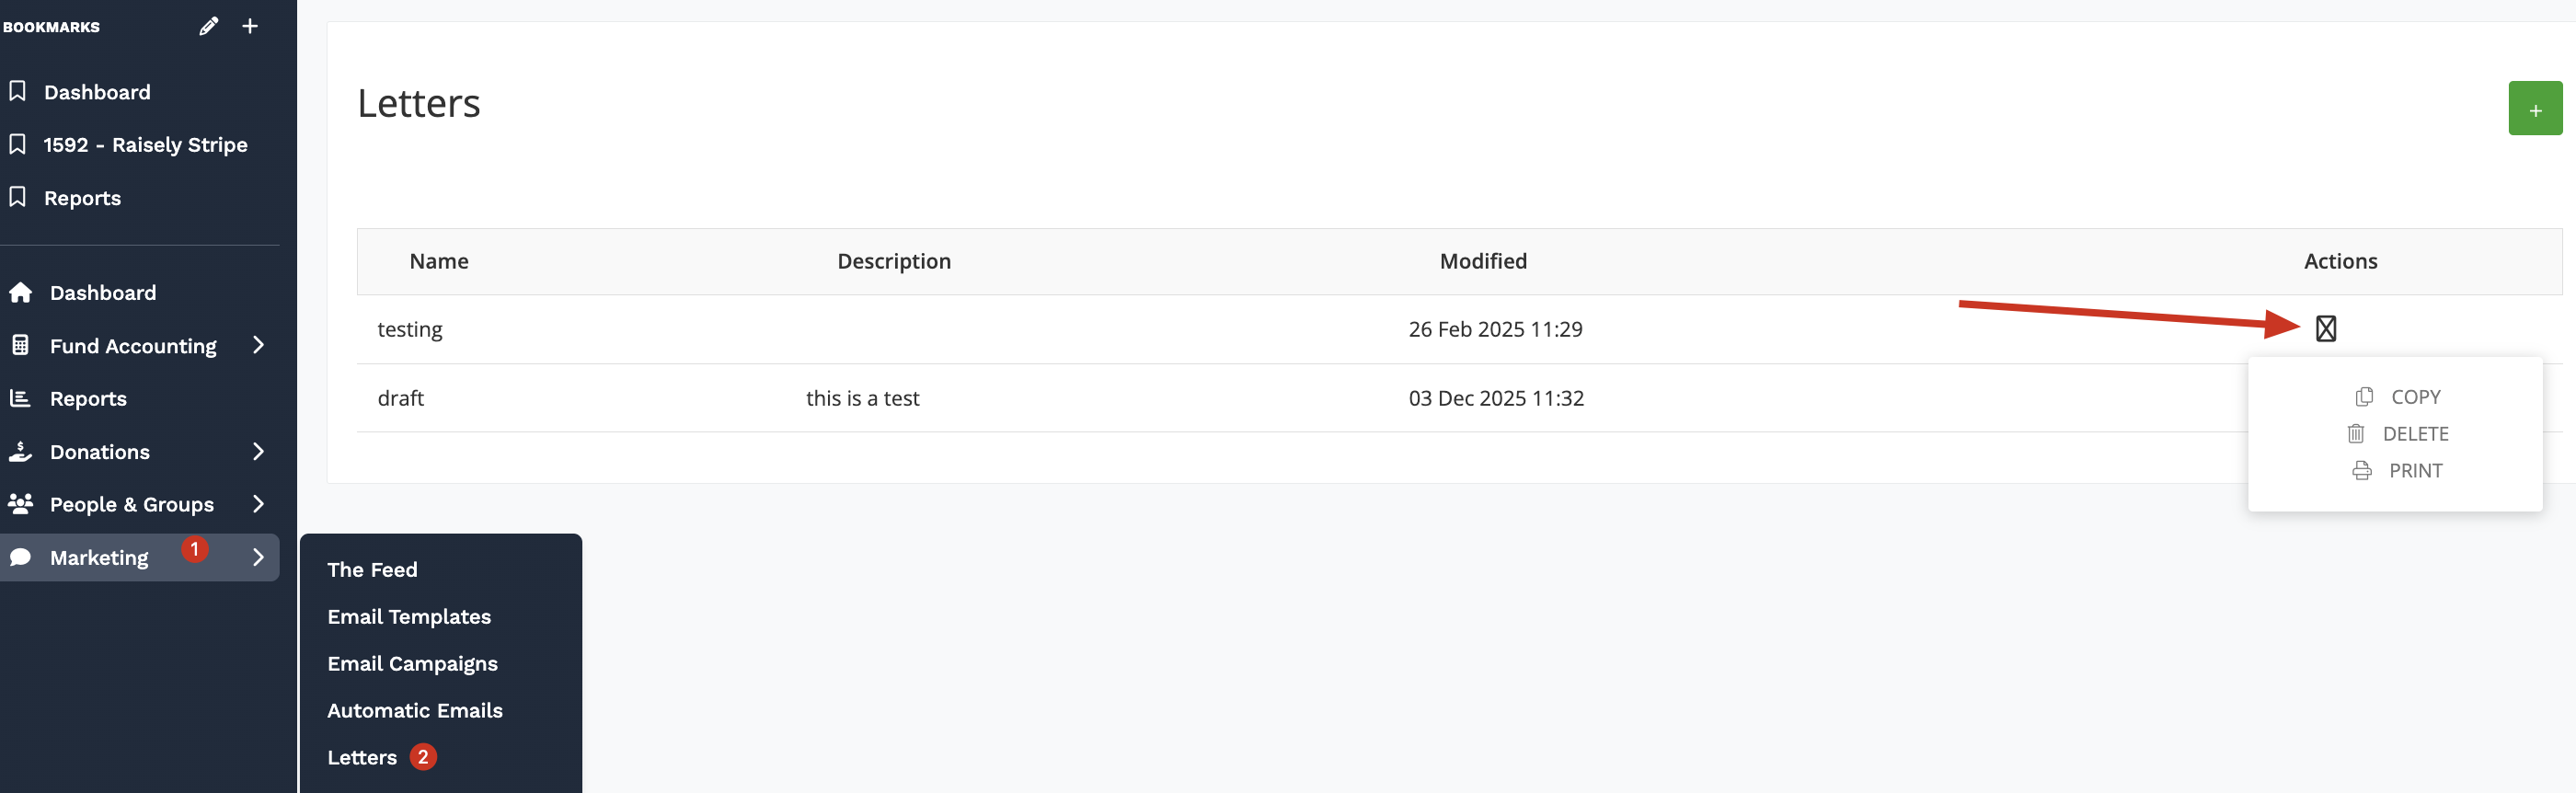Image resolution: width=2576 pixels, height=793 pixels.
Task: Expand the People & Groups chevron
Action: click(x=258, y=504)
